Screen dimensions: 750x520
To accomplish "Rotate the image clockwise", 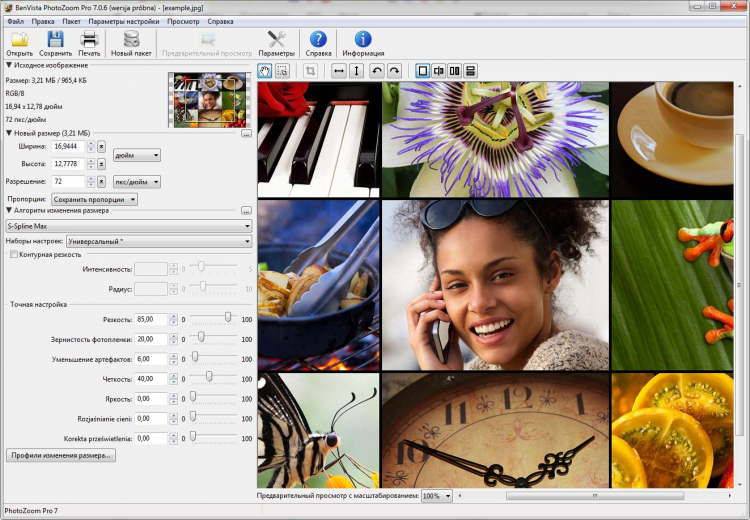I will (394, 71).
